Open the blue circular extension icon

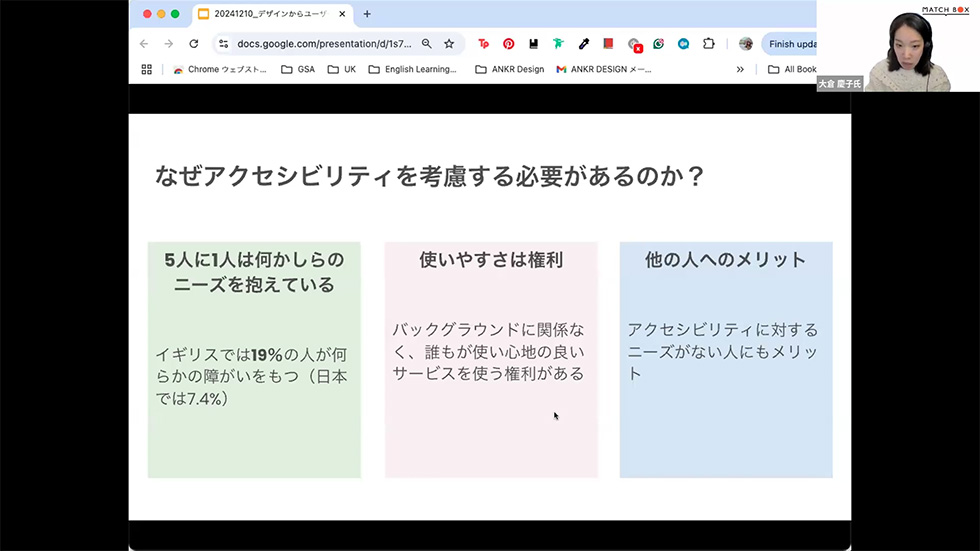coord(683,44)
